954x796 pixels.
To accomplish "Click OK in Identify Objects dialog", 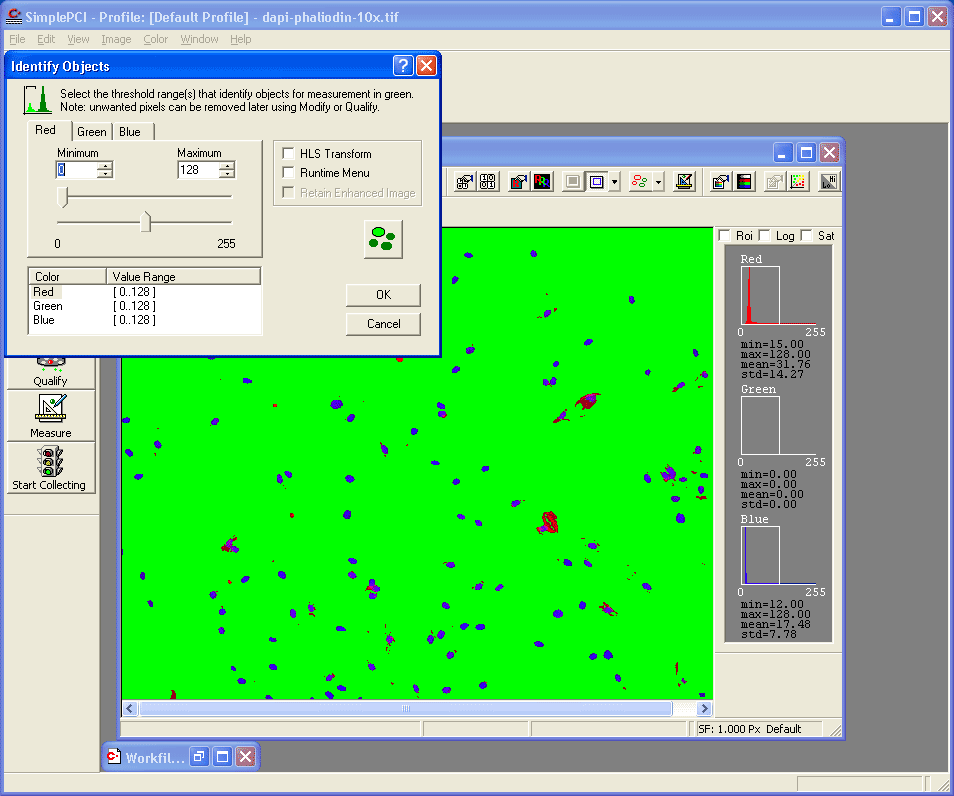I will tap(383, 295).
